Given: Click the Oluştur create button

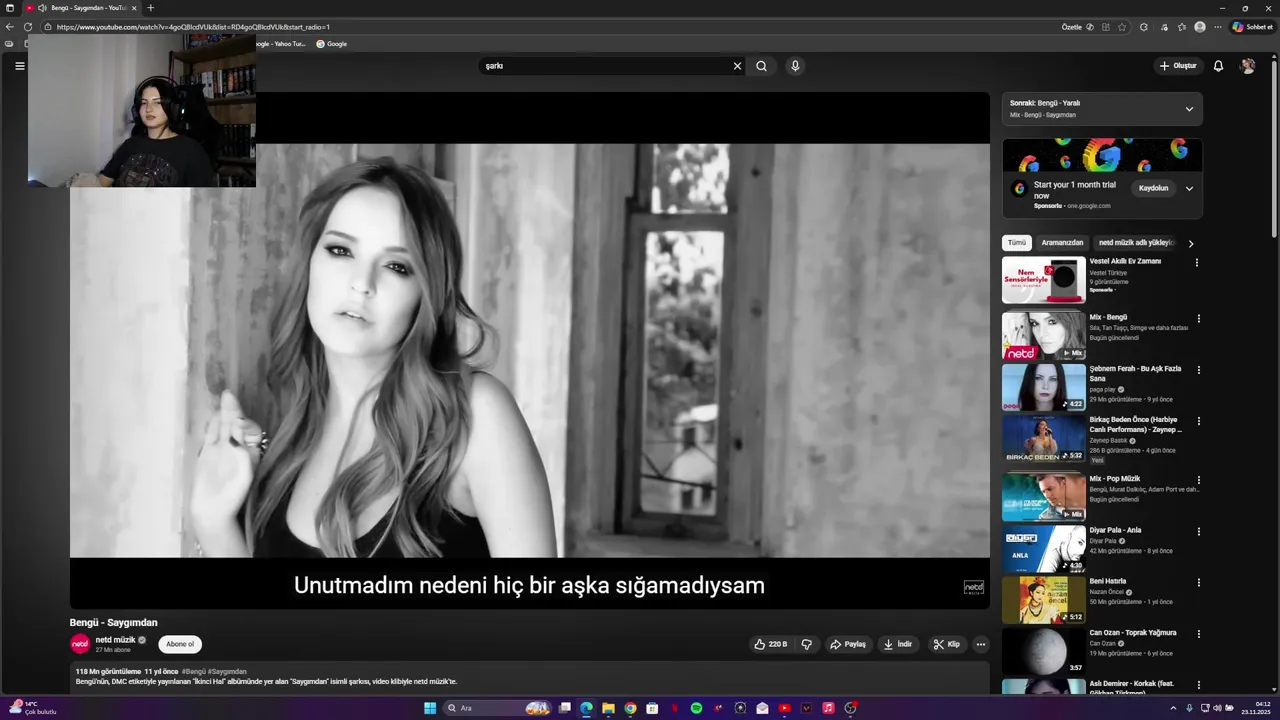Looking at the screenshot, I should tap(1178, 66).
